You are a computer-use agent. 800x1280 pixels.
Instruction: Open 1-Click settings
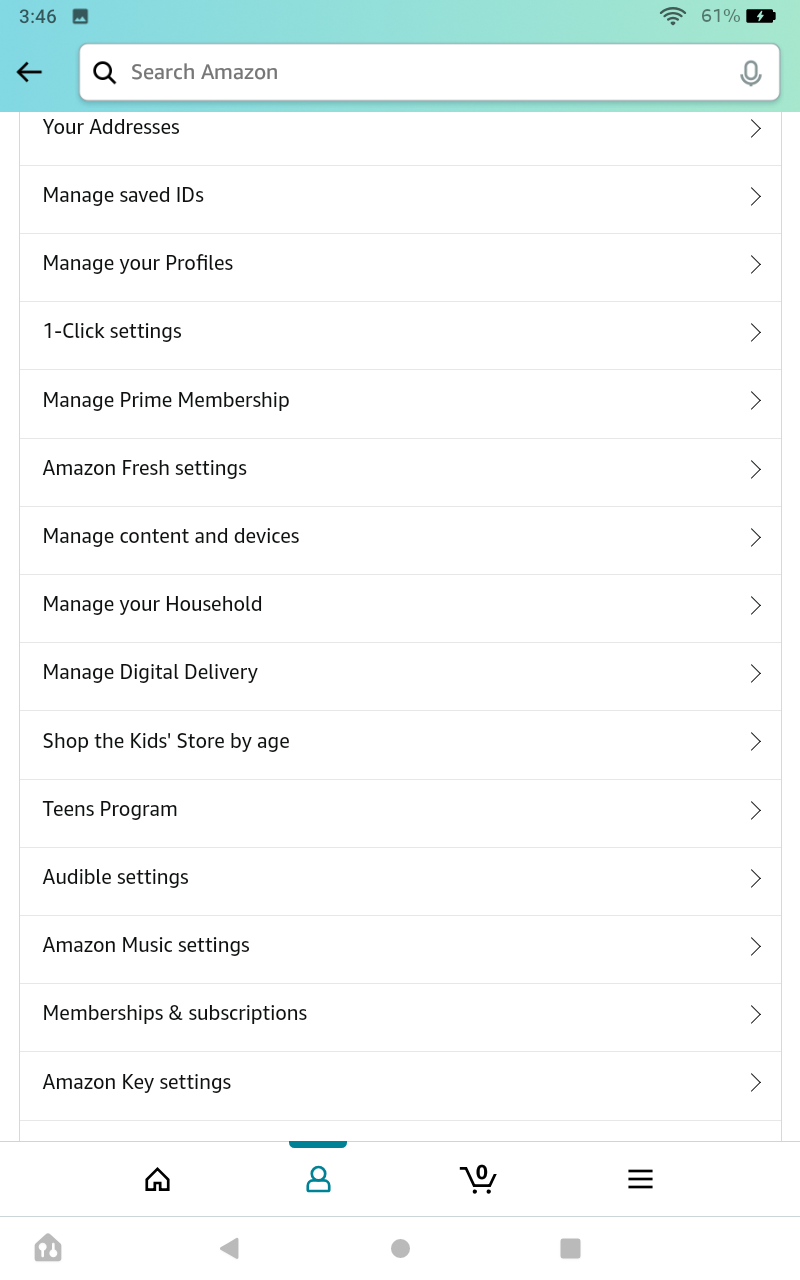click(x=112, y=332)
